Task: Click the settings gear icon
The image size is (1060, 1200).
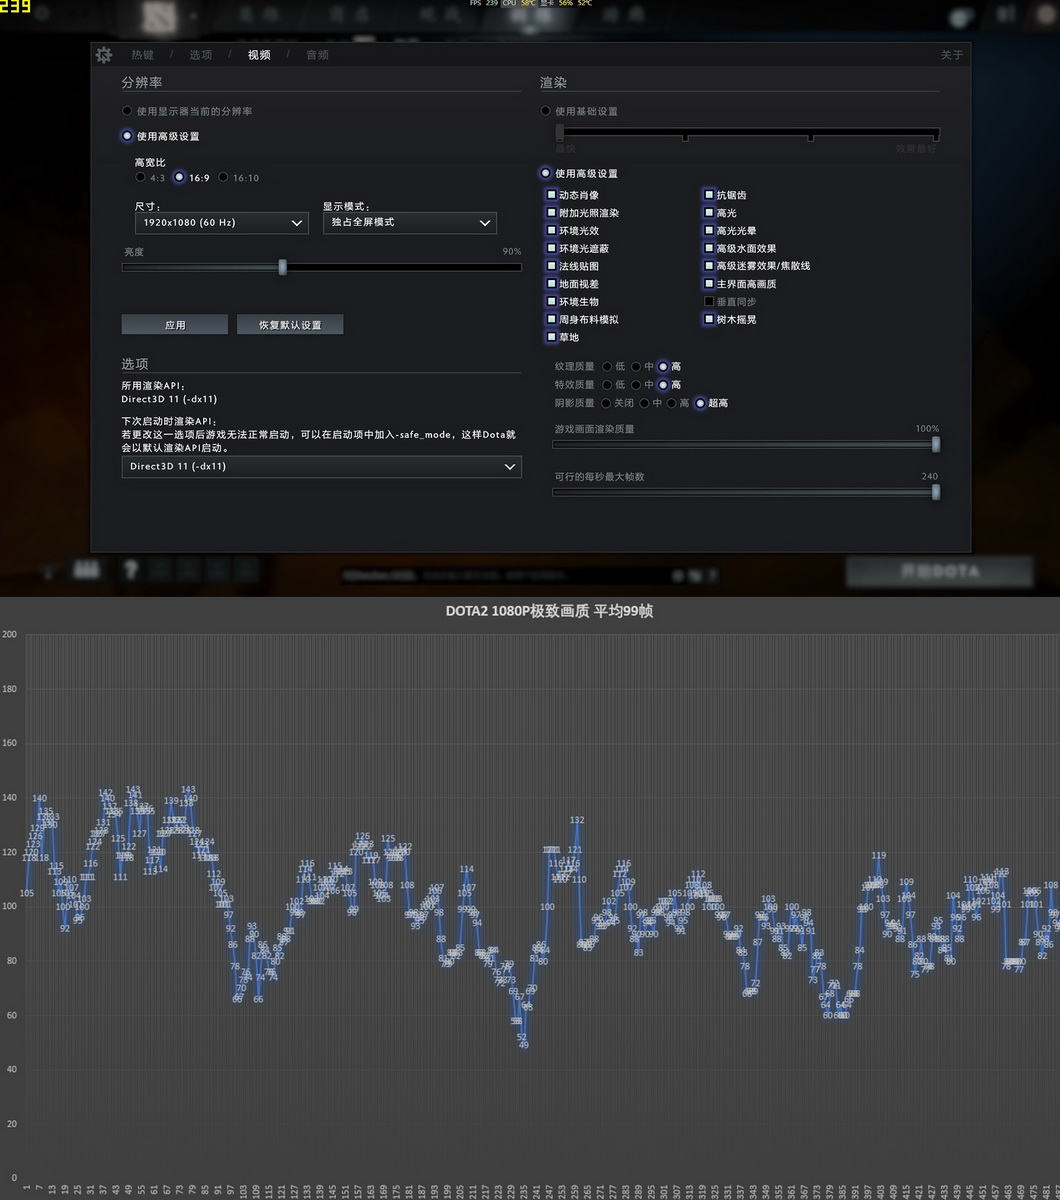Action: (x=104, y=55)
